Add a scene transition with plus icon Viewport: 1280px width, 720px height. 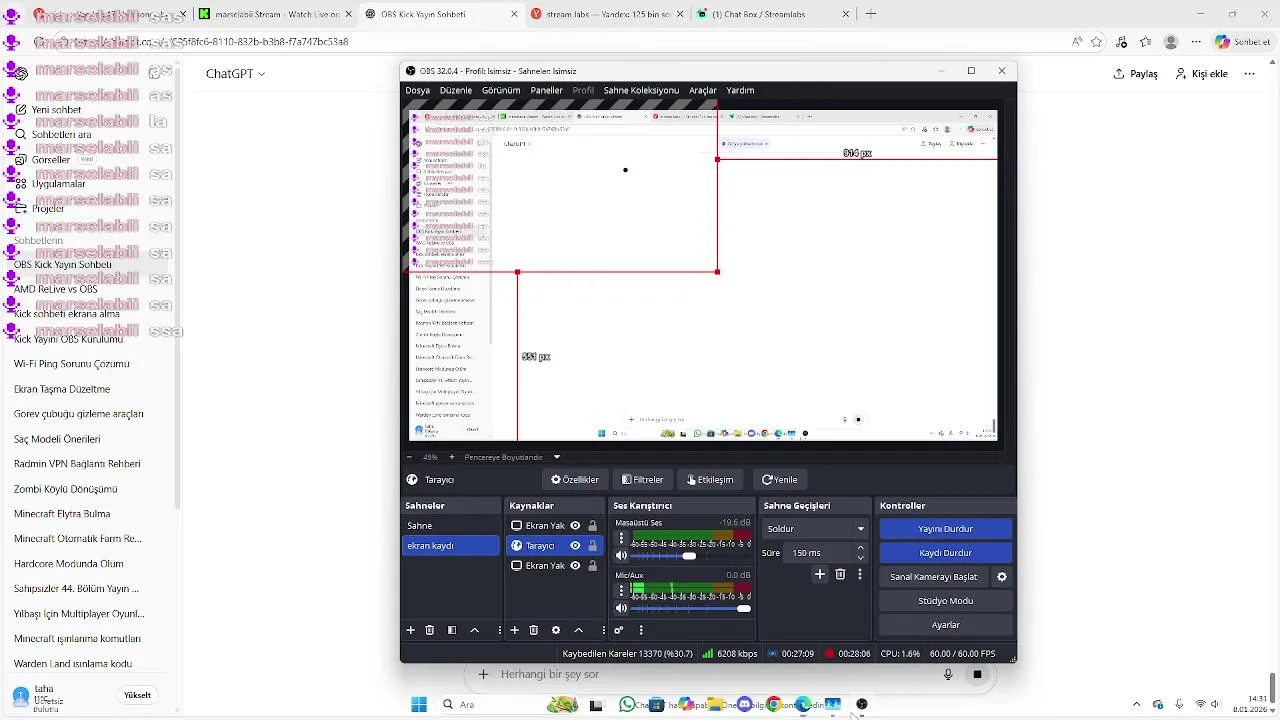pos(820,574)
